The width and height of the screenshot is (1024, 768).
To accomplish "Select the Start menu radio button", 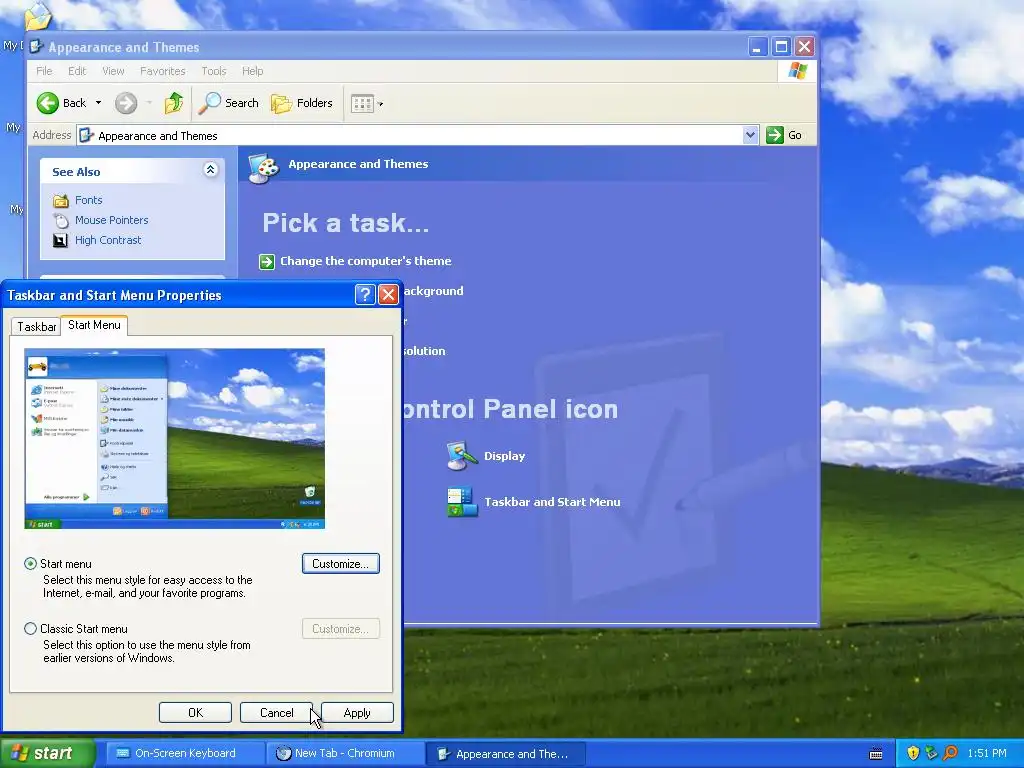I will click(30, 564).
